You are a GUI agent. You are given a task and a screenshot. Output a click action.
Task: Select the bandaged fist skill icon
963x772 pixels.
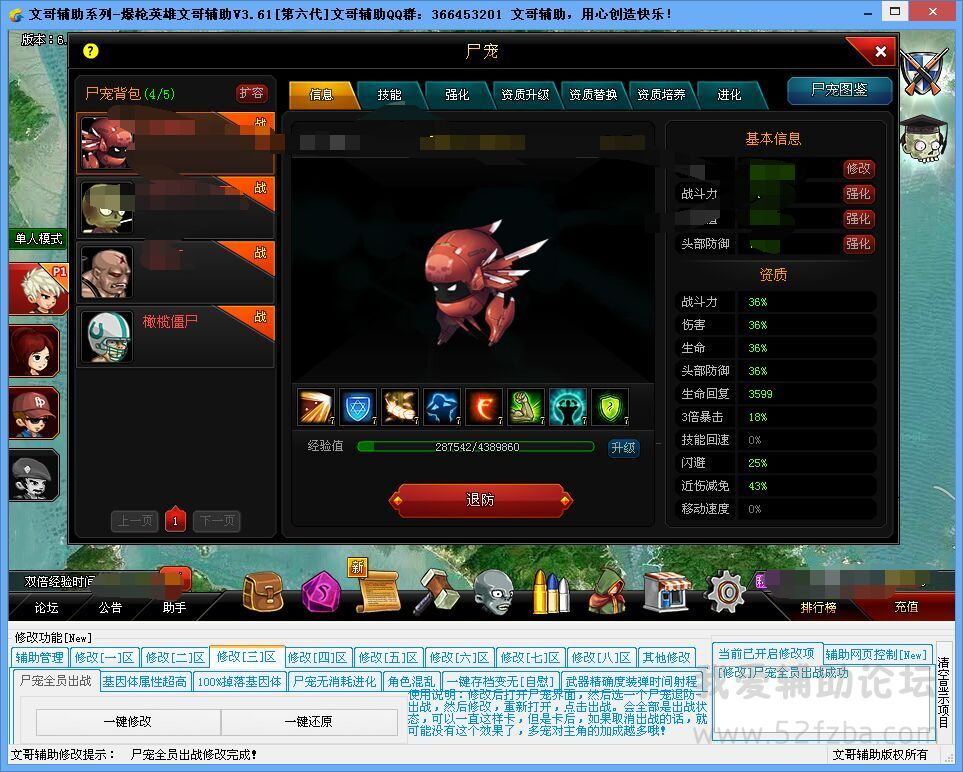[x=400, y=407]
